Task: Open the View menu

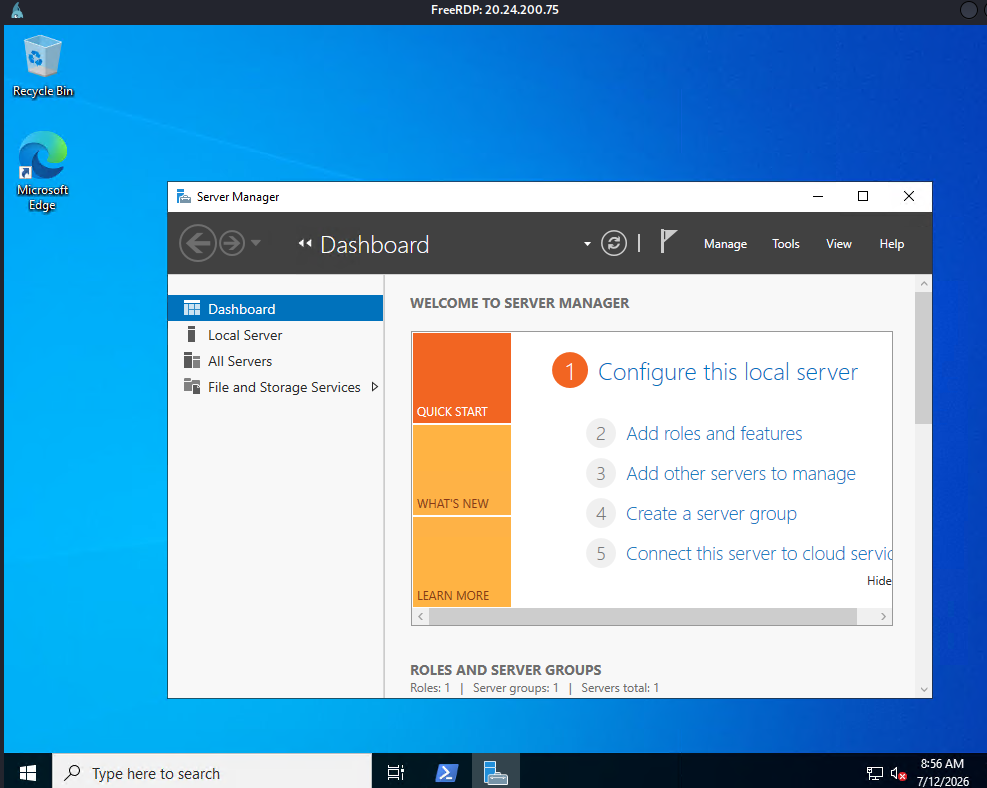Action: click(x=838, y=244)
